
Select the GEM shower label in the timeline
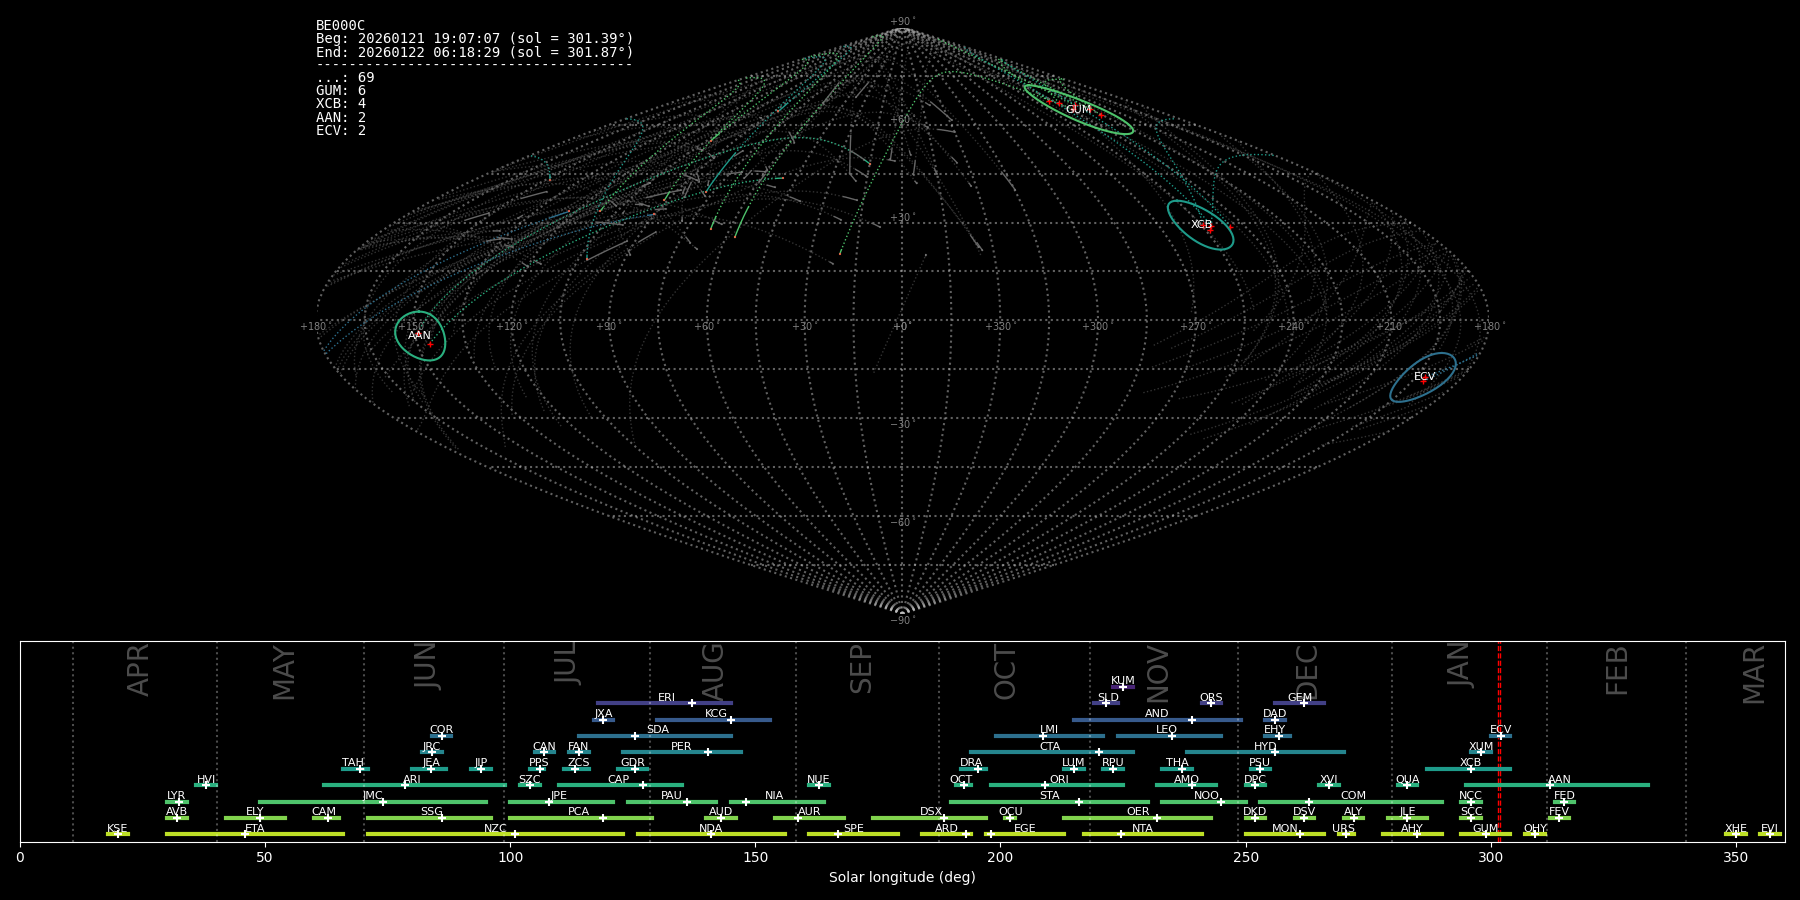tap(1299, 698)
